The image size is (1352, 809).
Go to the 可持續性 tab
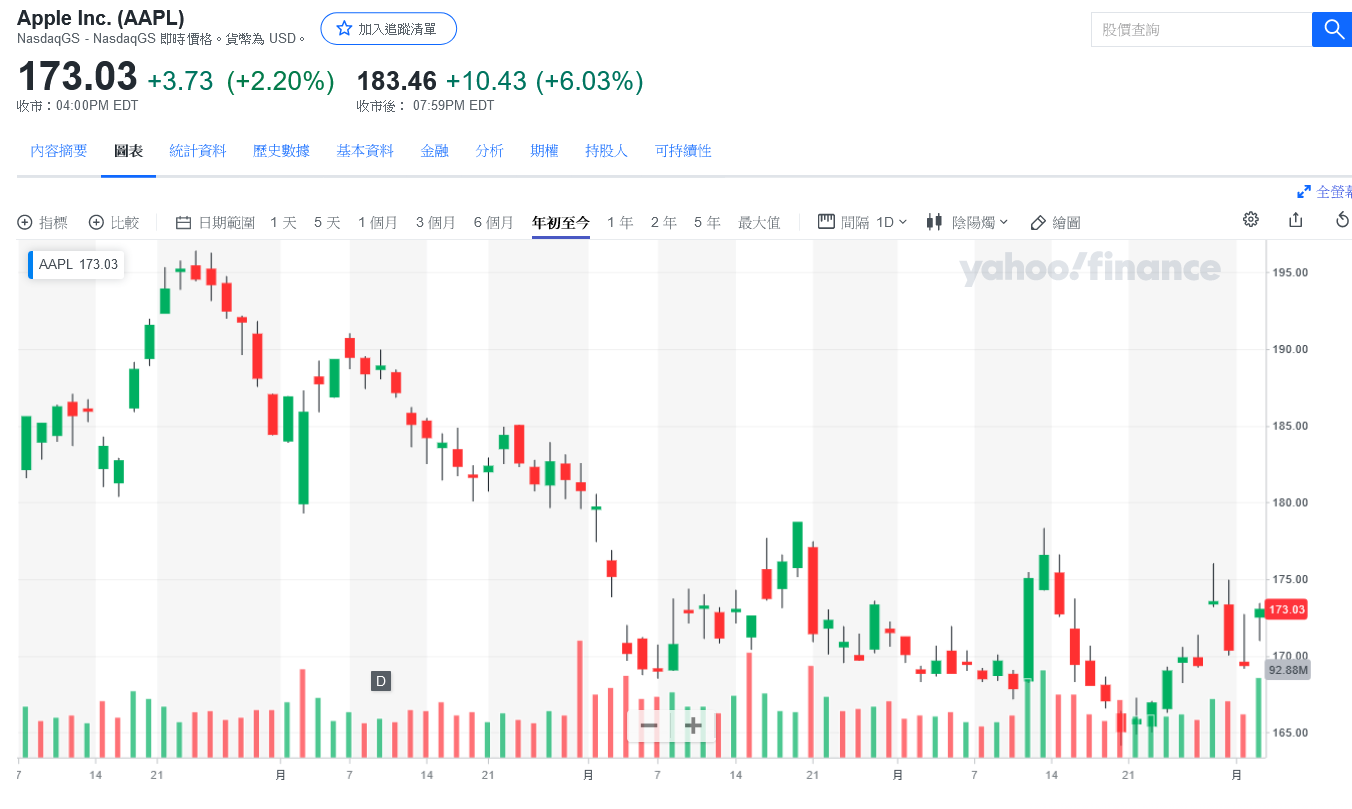[683, 151]
